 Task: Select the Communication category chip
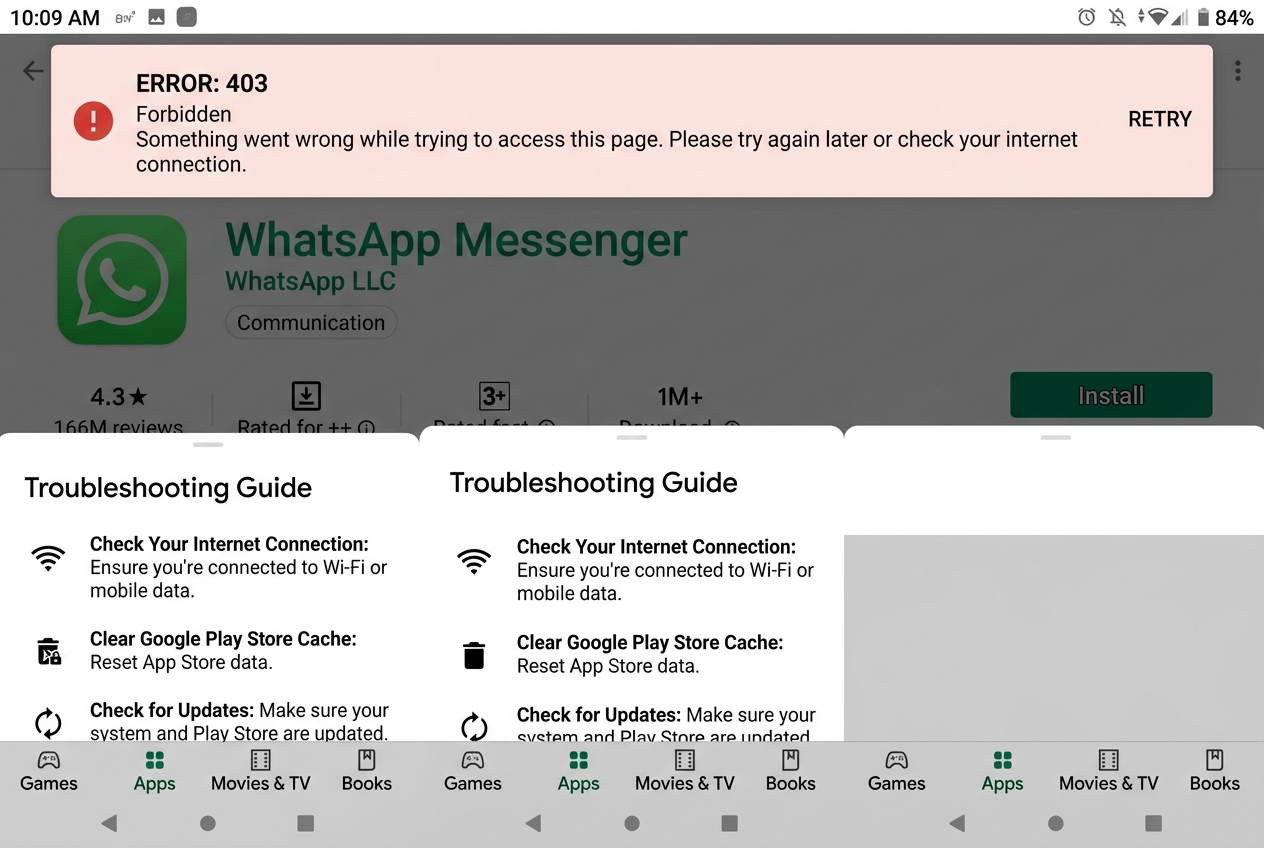pyautogui.click(x=311, y=323)
